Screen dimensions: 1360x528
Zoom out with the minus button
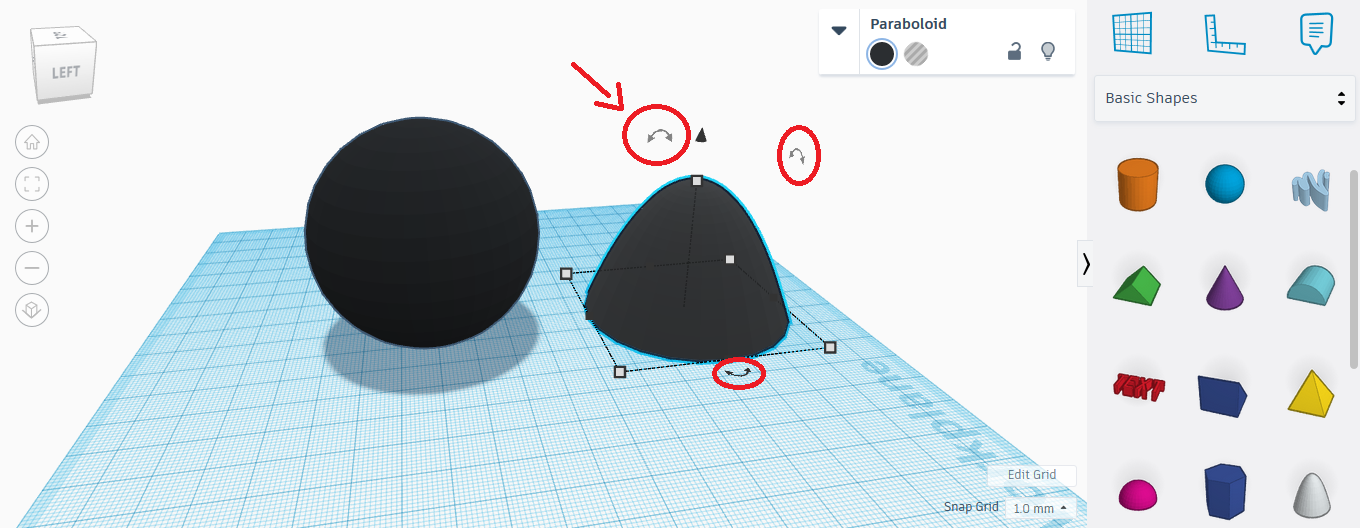click(x=32, y=268)
